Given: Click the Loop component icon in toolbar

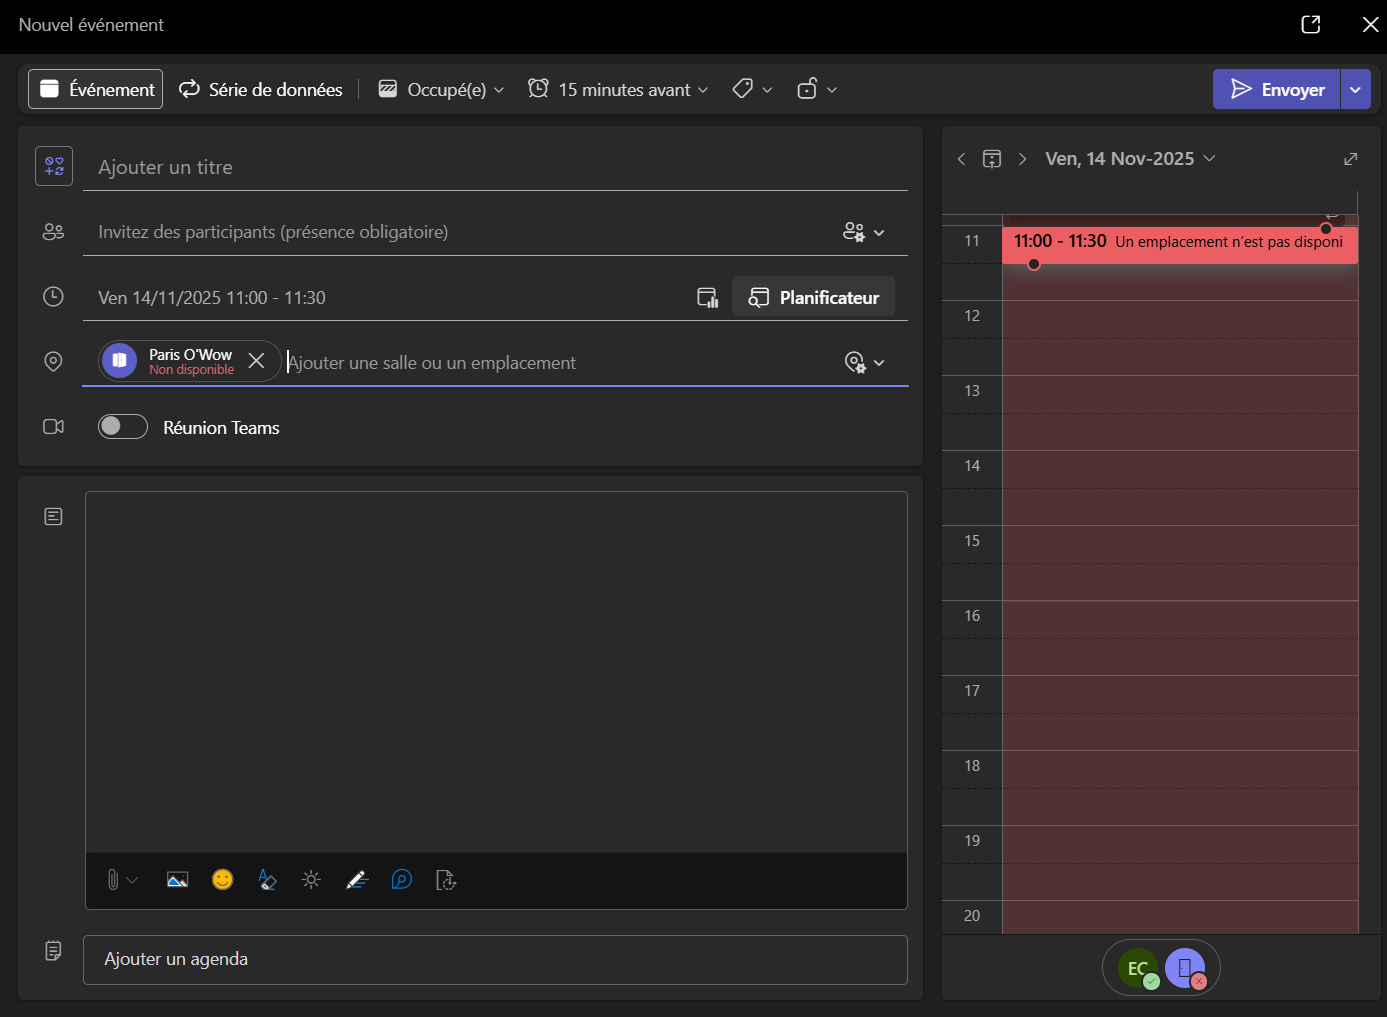Looking at the screenshot, I should [x=401, y=880].
